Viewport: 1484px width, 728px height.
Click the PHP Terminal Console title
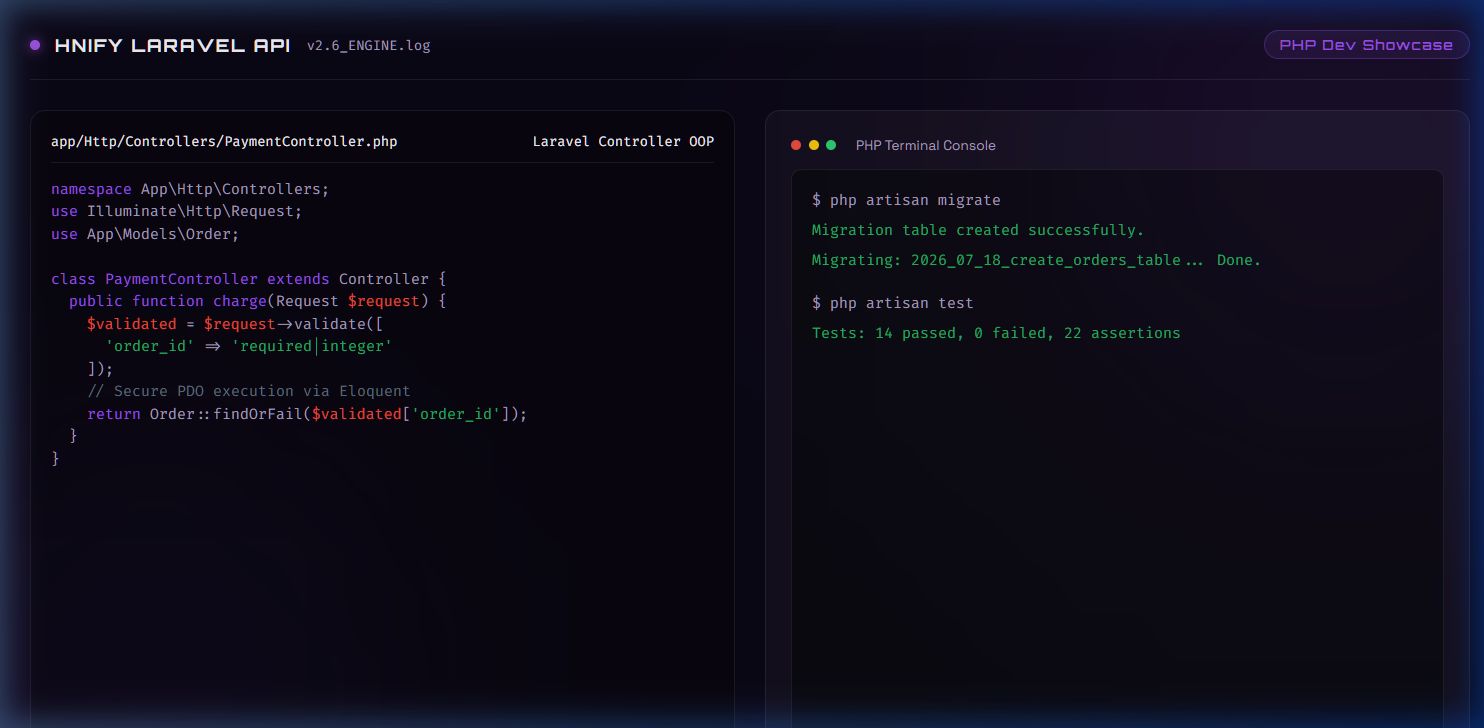(926, 146)
